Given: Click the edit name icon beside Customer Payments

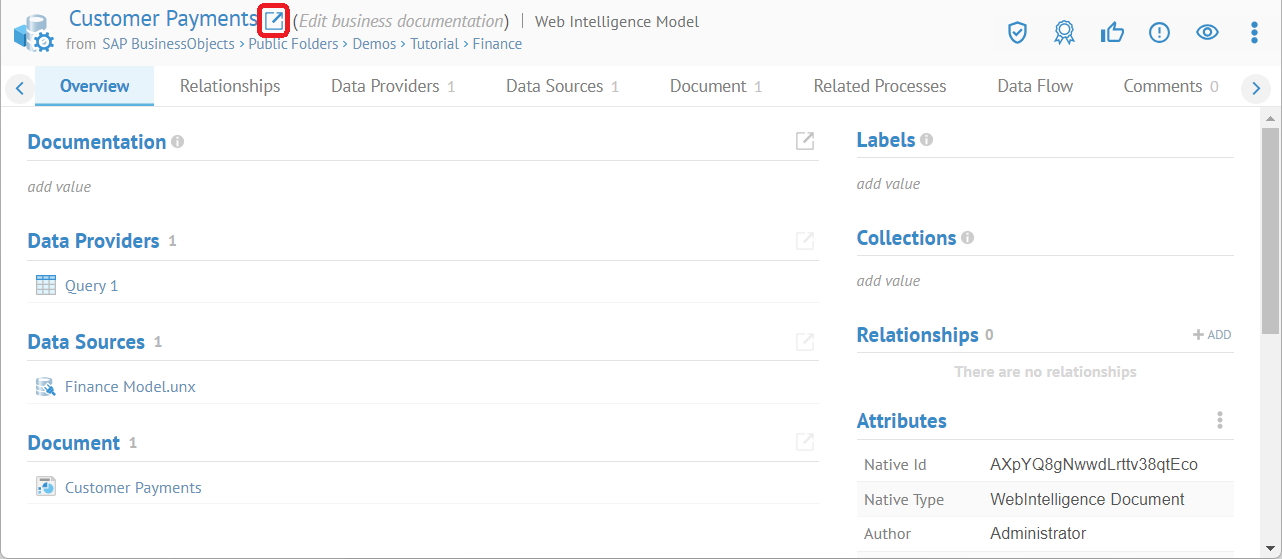Looking at the screenshot, I should pos(274,20).
